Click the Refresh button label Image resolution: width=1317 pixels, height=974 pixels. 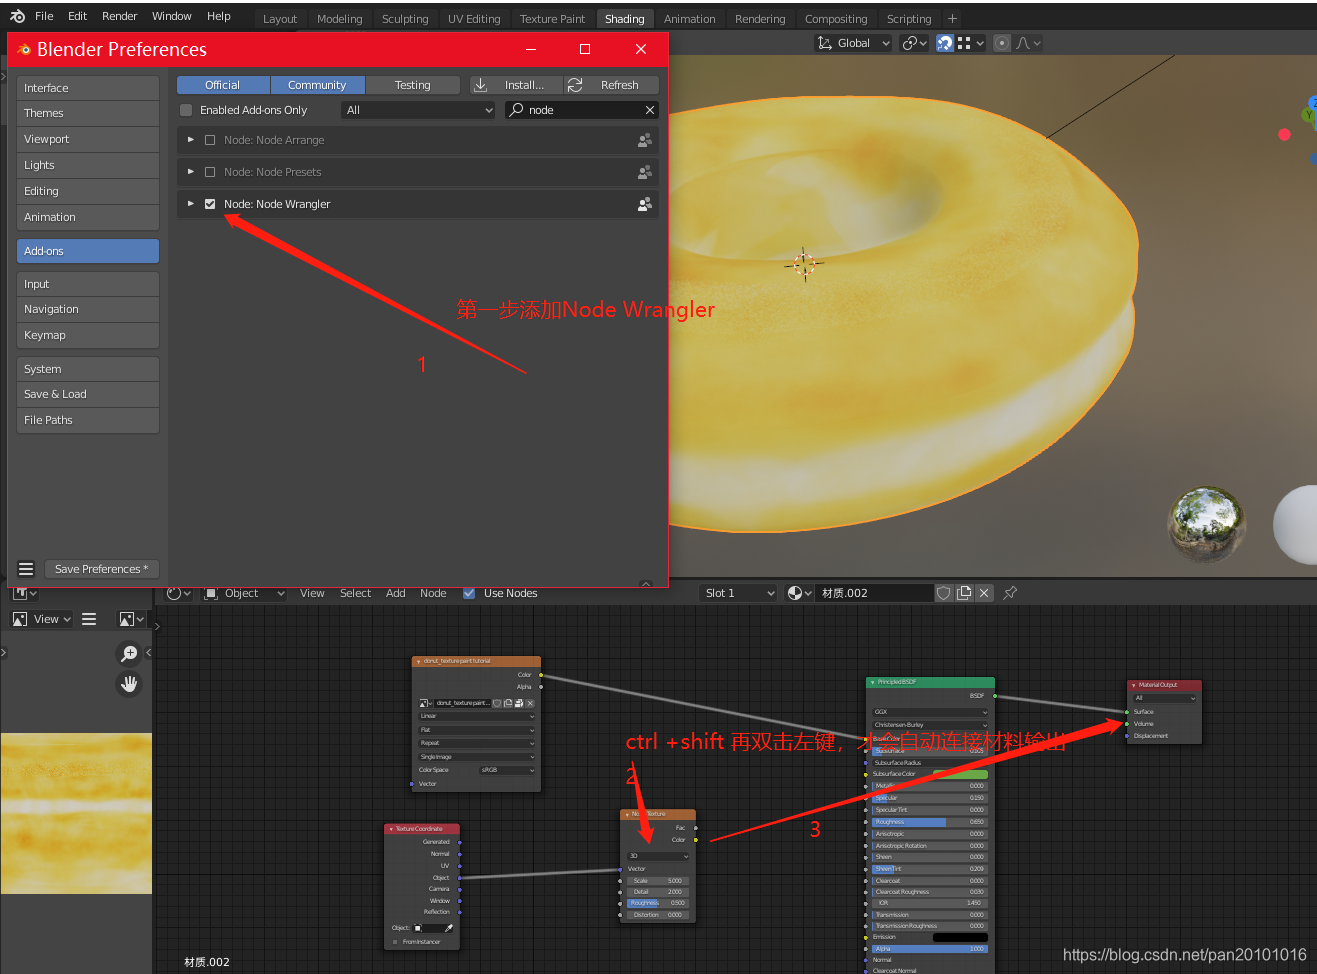(619, 85)
